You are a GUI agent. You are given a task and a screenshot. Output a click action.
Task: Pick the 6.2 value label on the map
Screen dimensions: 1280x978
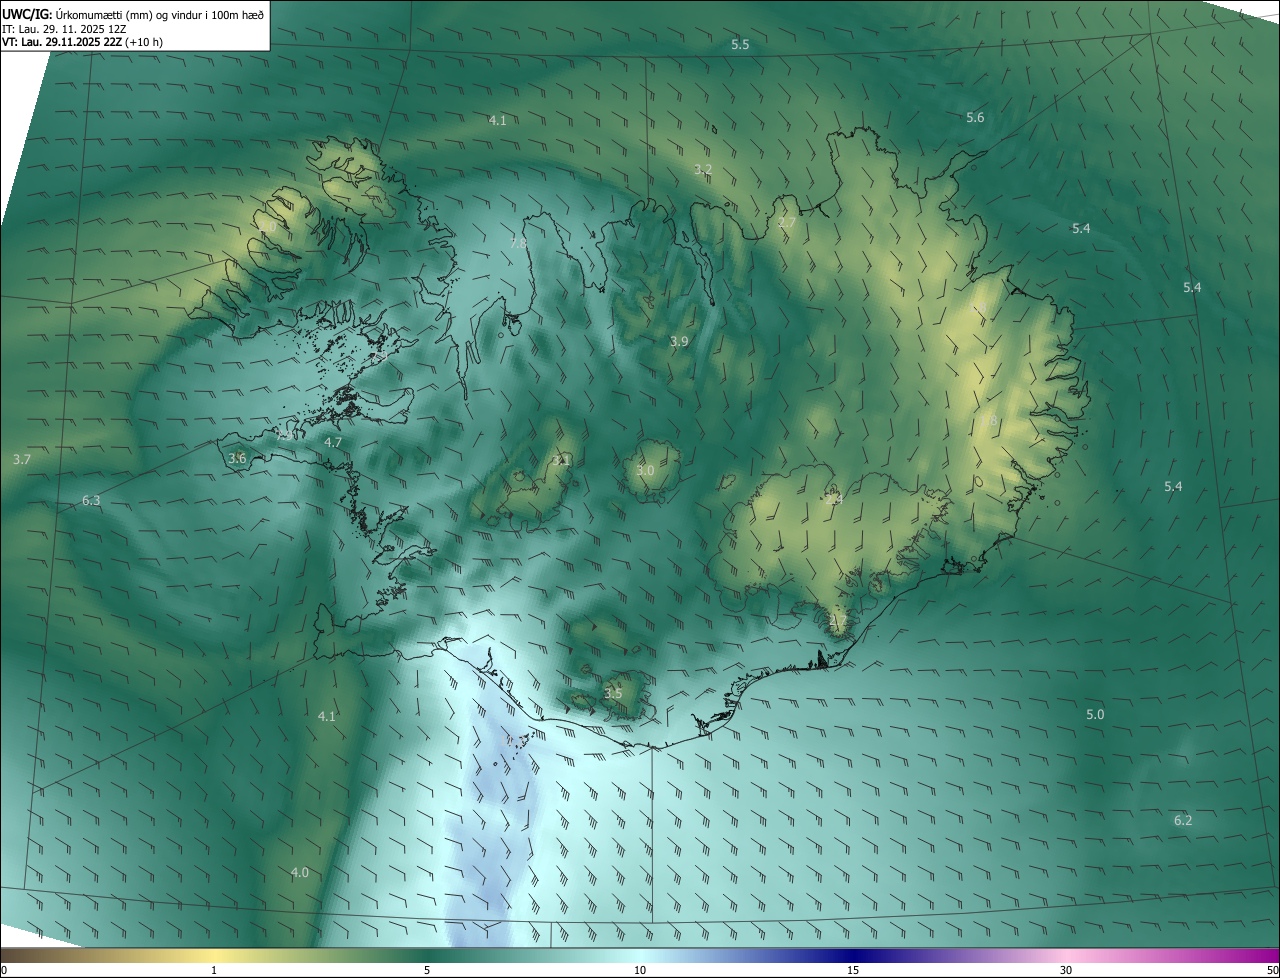point(1183,821)
